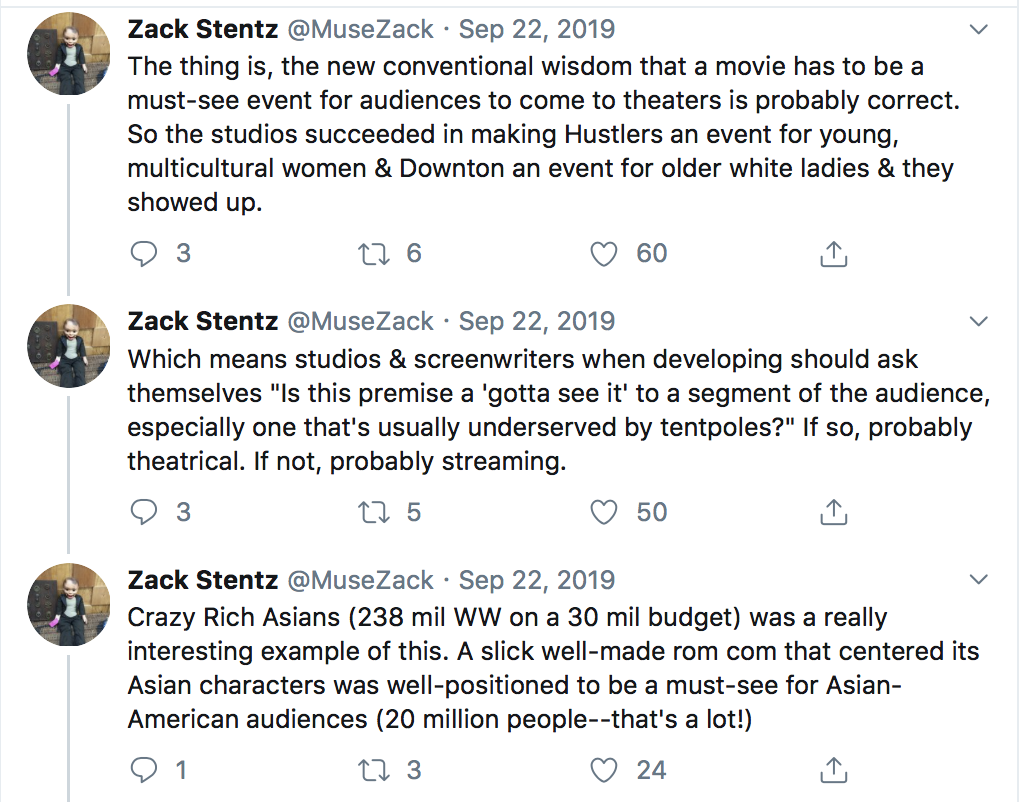Screen dimensions: 1022x802
Task: Like the tweet with 60 likes
Action: (604, 254)
